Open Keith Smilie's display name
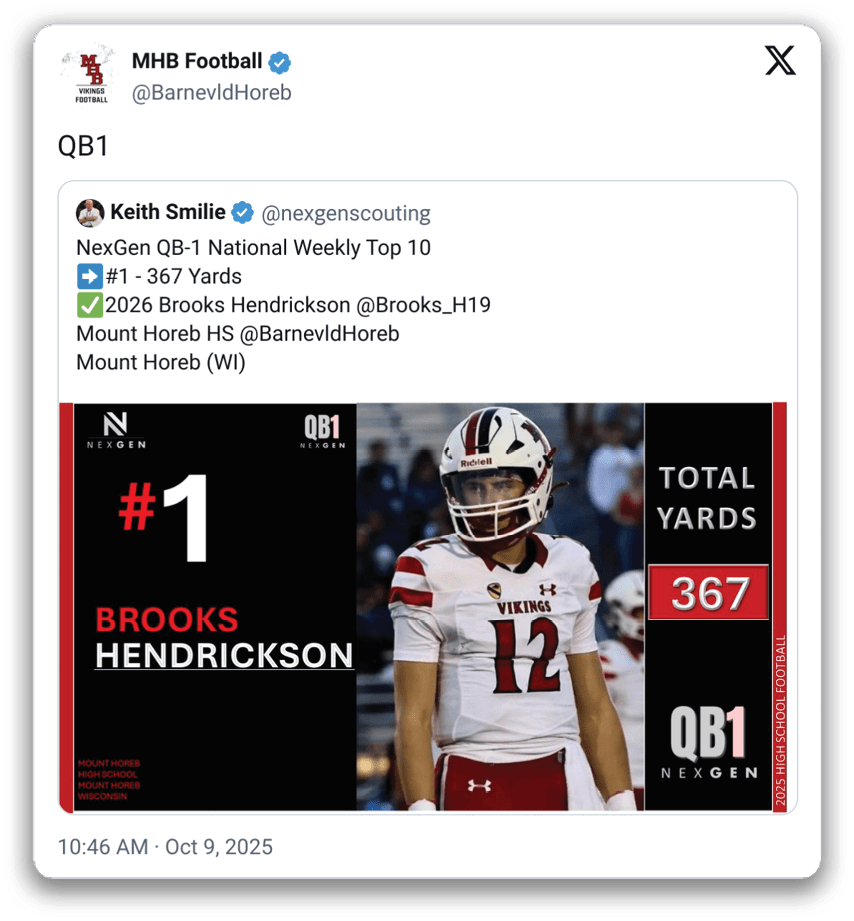This screenshot has width=854, height=921. [x=168, y=212]
